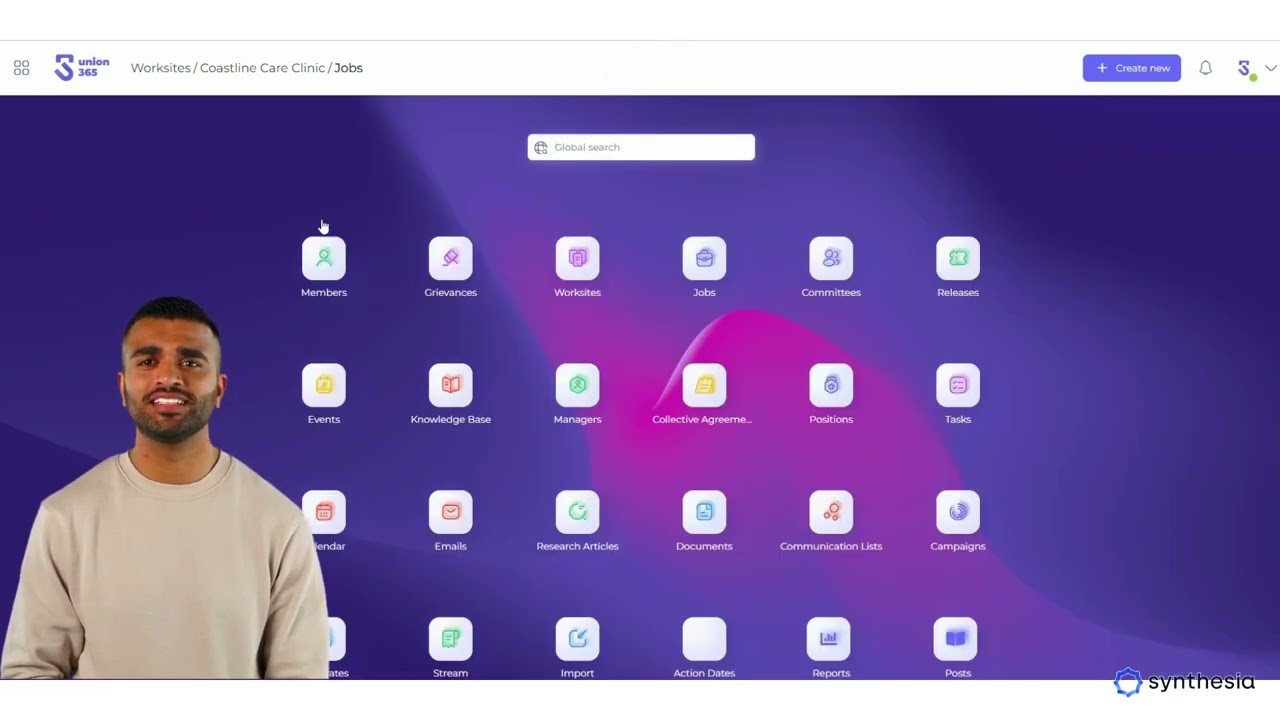Click the Global search field
1280x720 pixels.
[x=641, y=147]
